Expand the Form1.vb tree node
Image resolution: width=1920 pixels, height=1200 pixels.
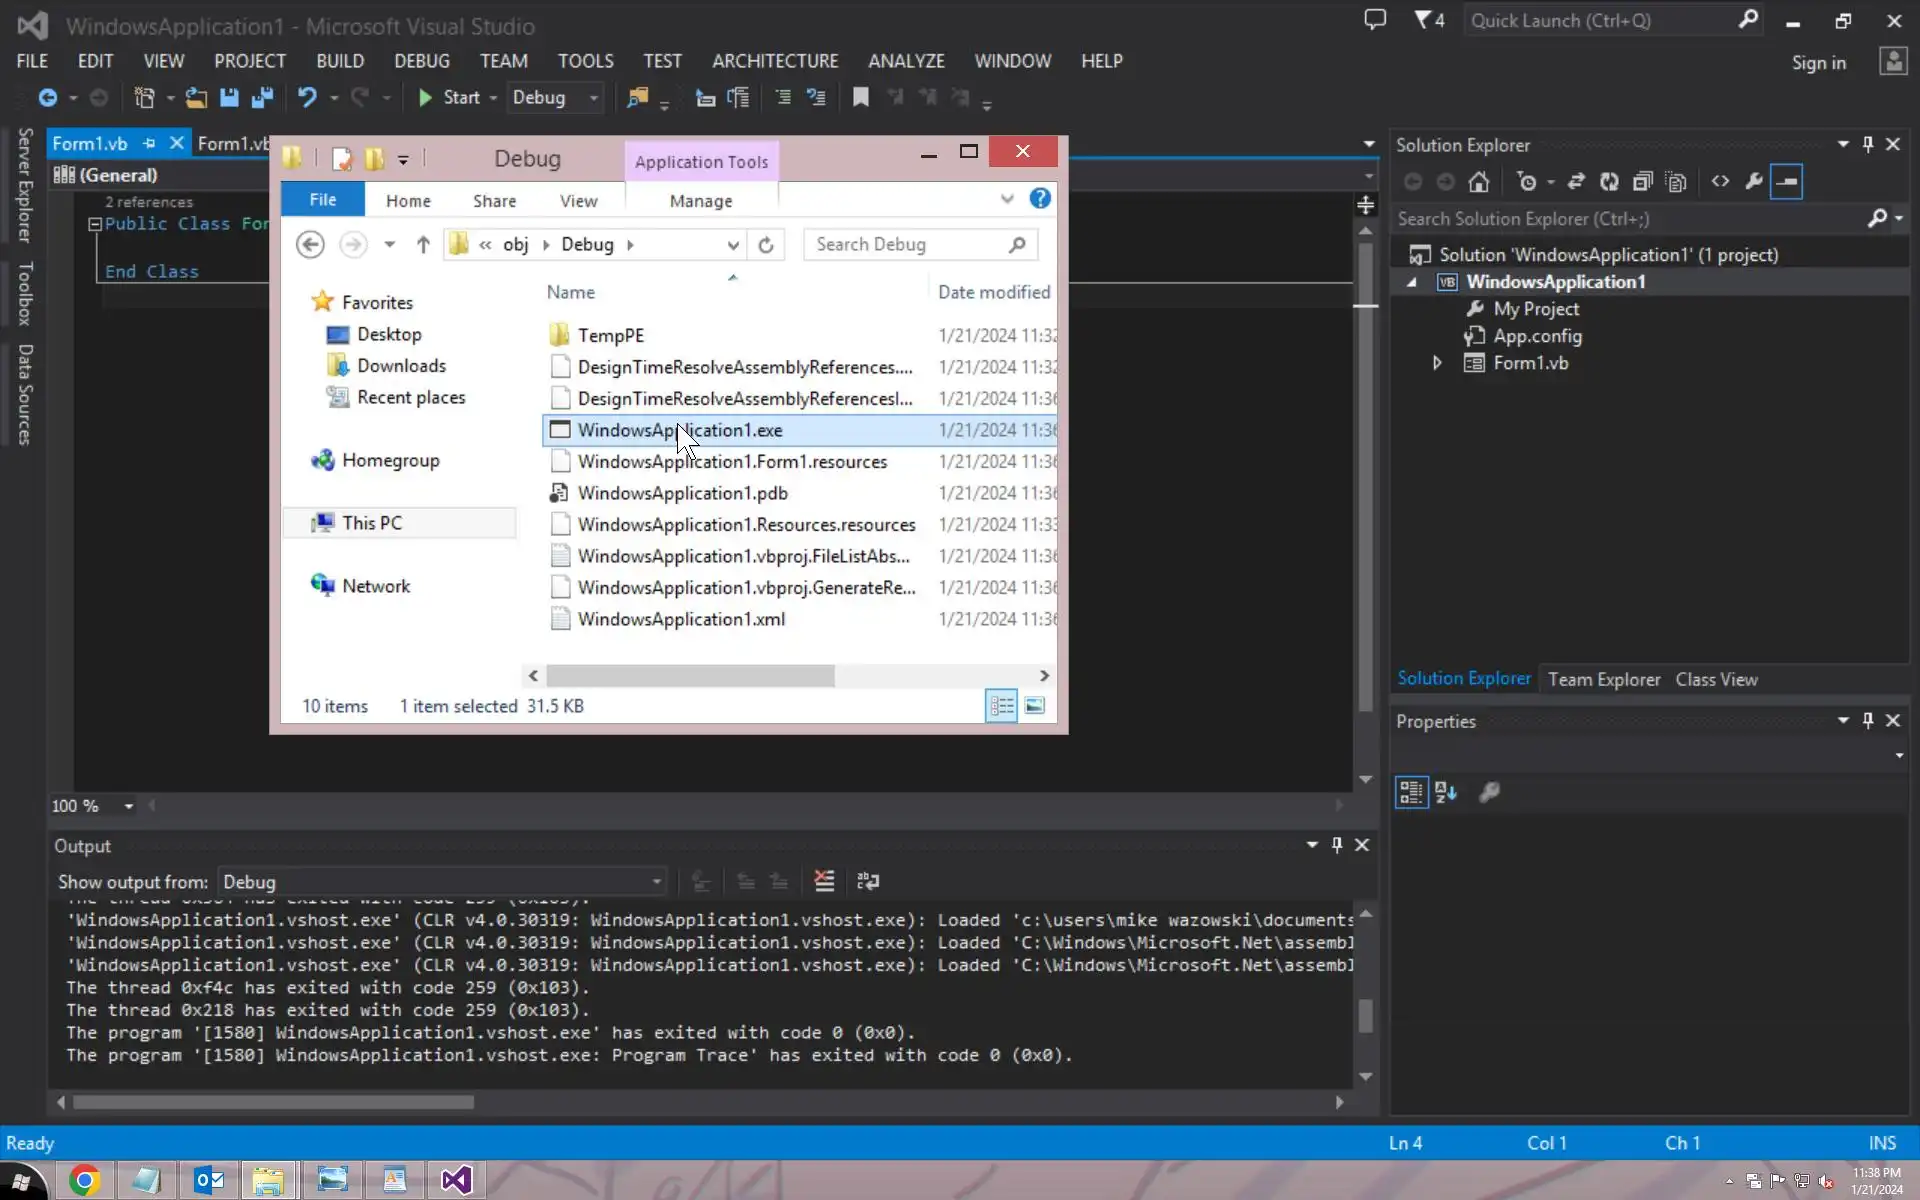point(1437,363)
